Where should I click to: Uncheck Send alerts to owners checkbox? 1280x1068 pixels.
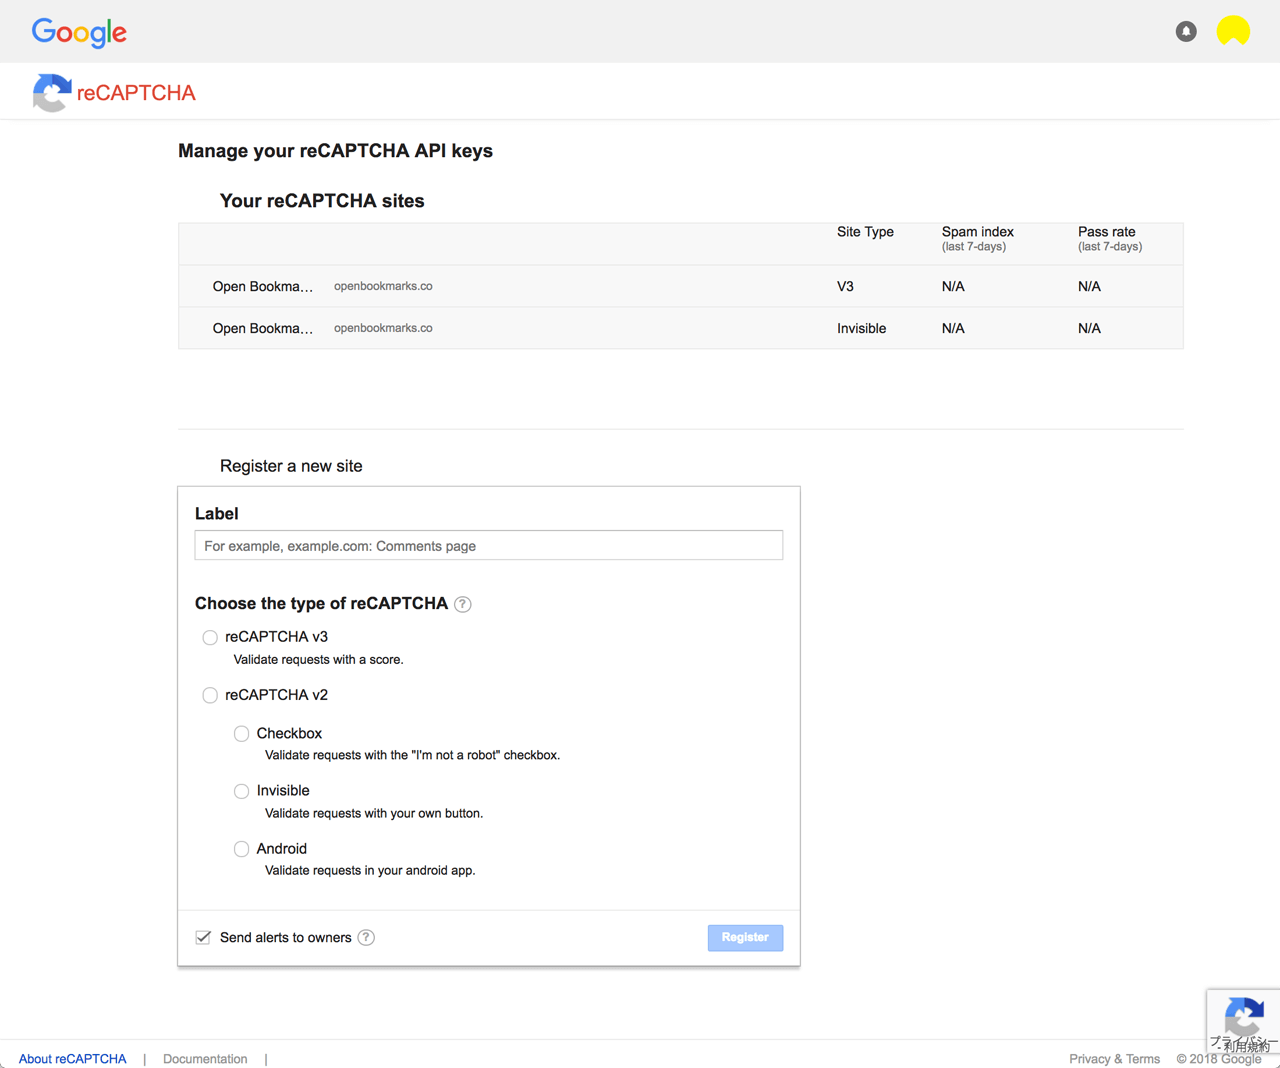pyautogui.click(x=203, y=937)
